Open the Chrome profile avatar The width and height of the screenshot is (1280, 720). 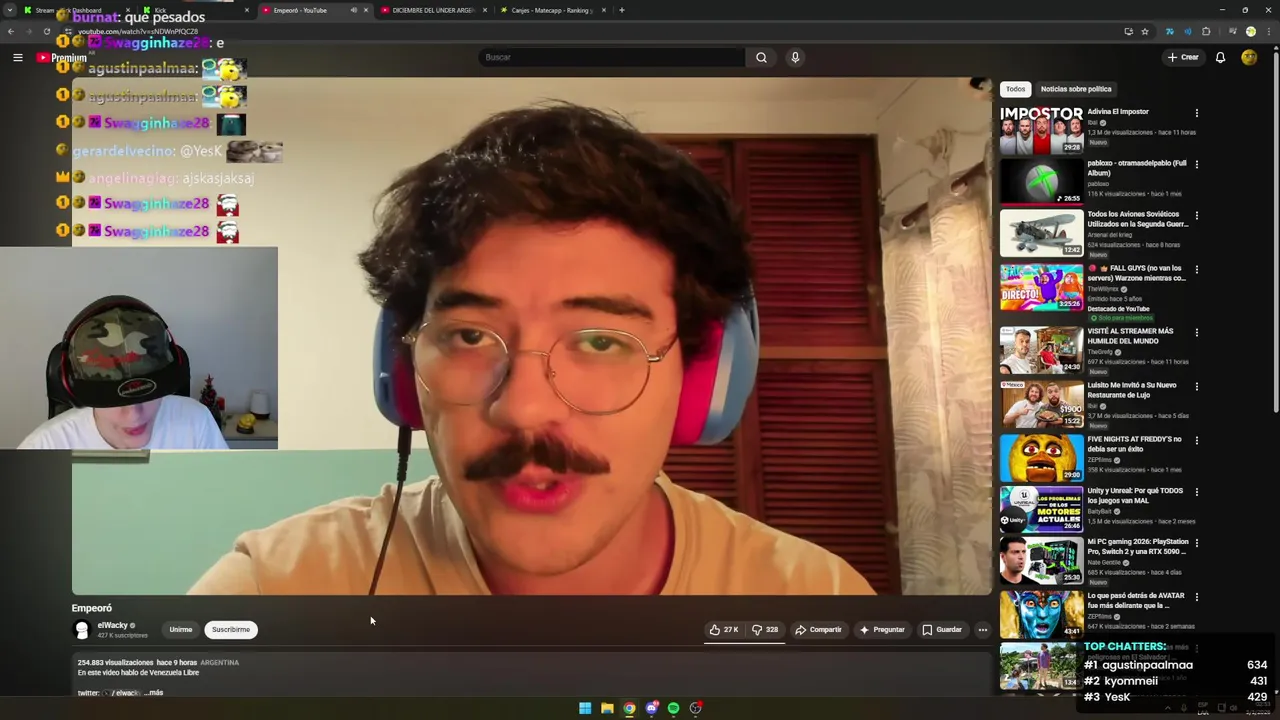click(1250, 31)
